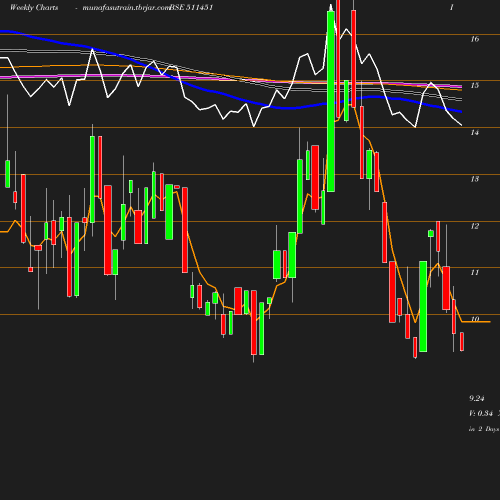Image resolution: width=500 pixels, height=500 pixels.
Task: Click the 'in 2 Days' text
Action: (484, 429)
